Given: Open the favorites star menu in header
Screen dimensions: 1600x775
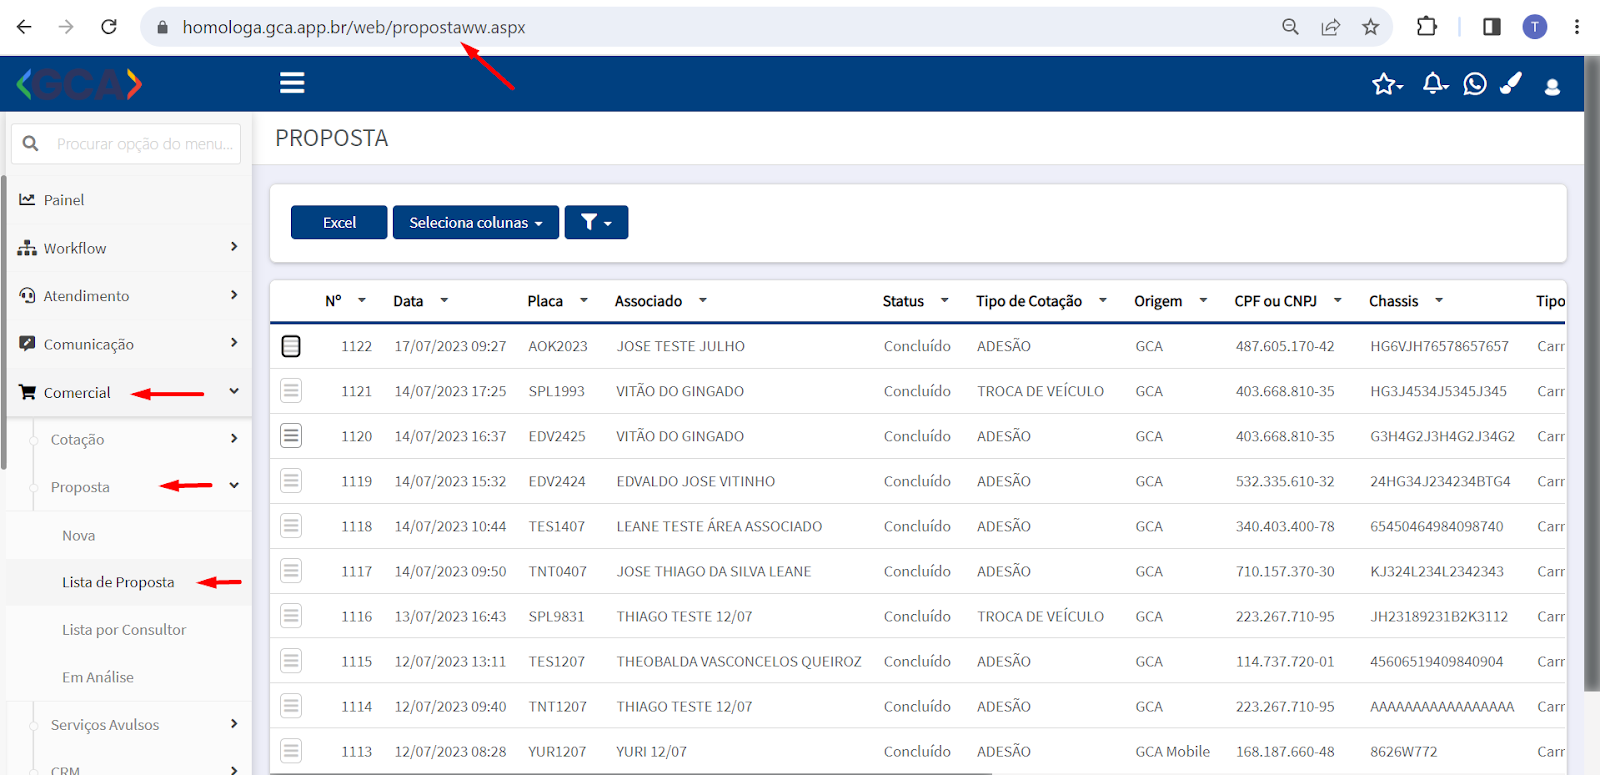Looking at the screenshot, I should pos(1387,84).
